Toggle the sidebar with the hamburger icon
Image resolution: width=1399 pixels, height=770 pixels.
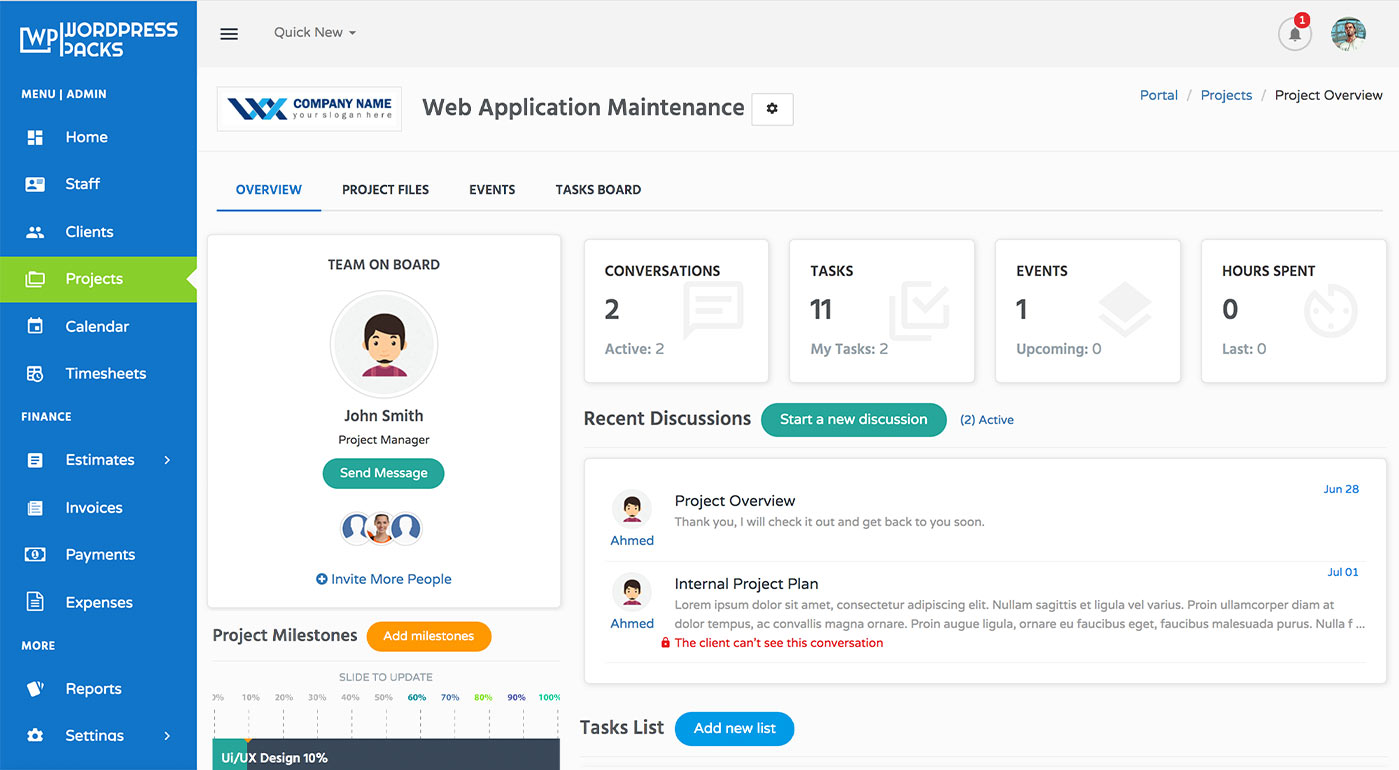point(229,33)
